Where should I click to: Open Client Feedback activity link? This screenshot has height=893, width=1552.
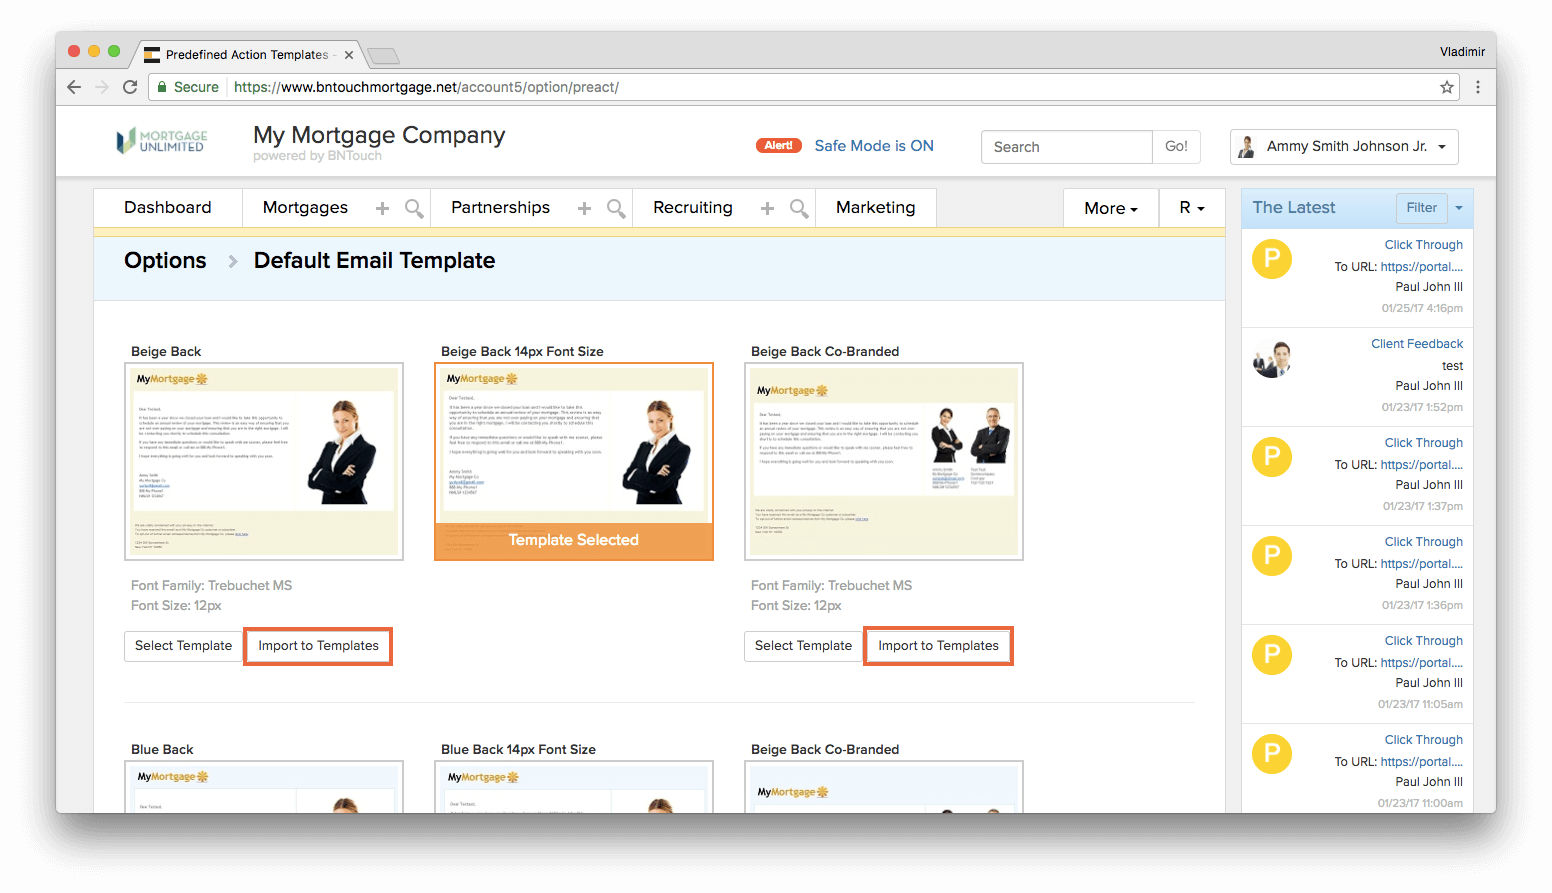click(1417, 344)
